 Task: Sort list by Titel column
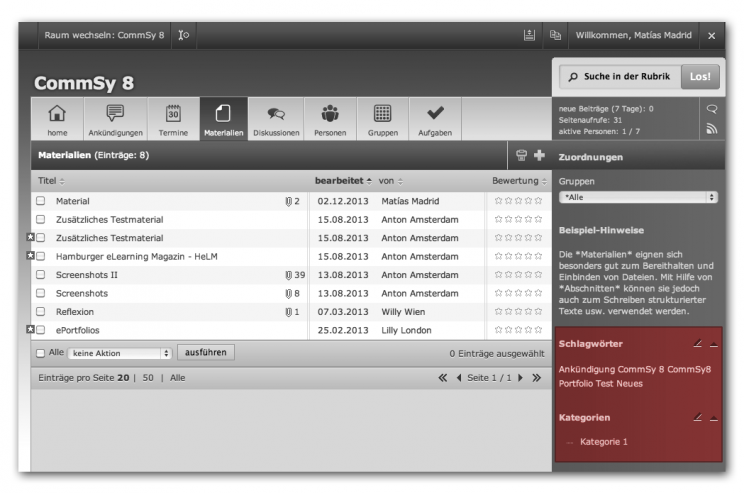pos(51,181)
